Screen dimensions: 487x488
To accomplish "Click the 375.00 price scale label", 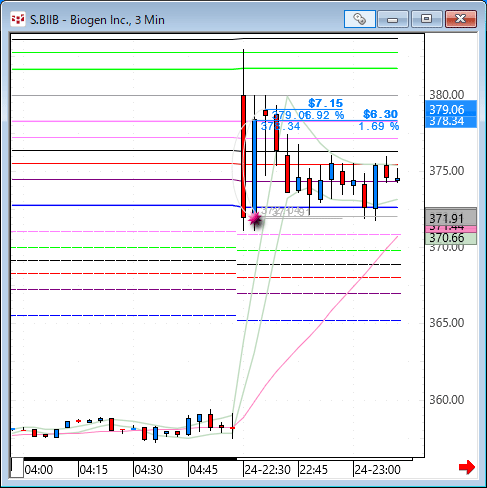I will tap(446, 171).
